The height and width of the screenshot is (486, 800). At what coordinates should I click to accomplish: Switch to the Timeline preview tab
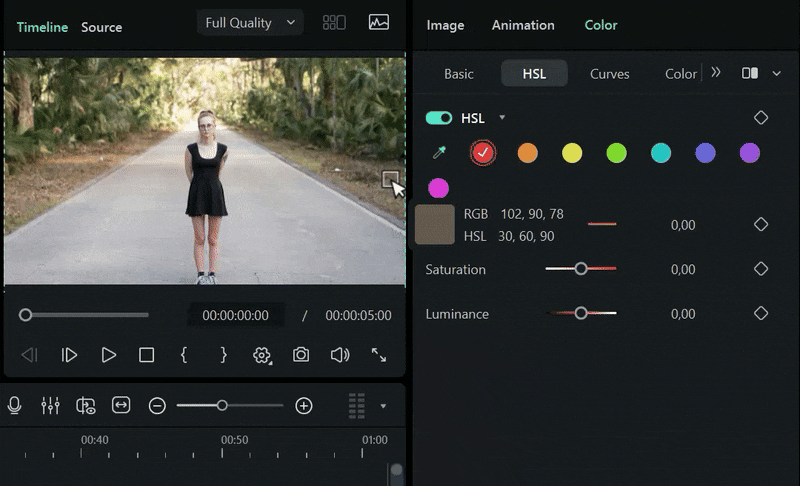click(x=42, y=27)
